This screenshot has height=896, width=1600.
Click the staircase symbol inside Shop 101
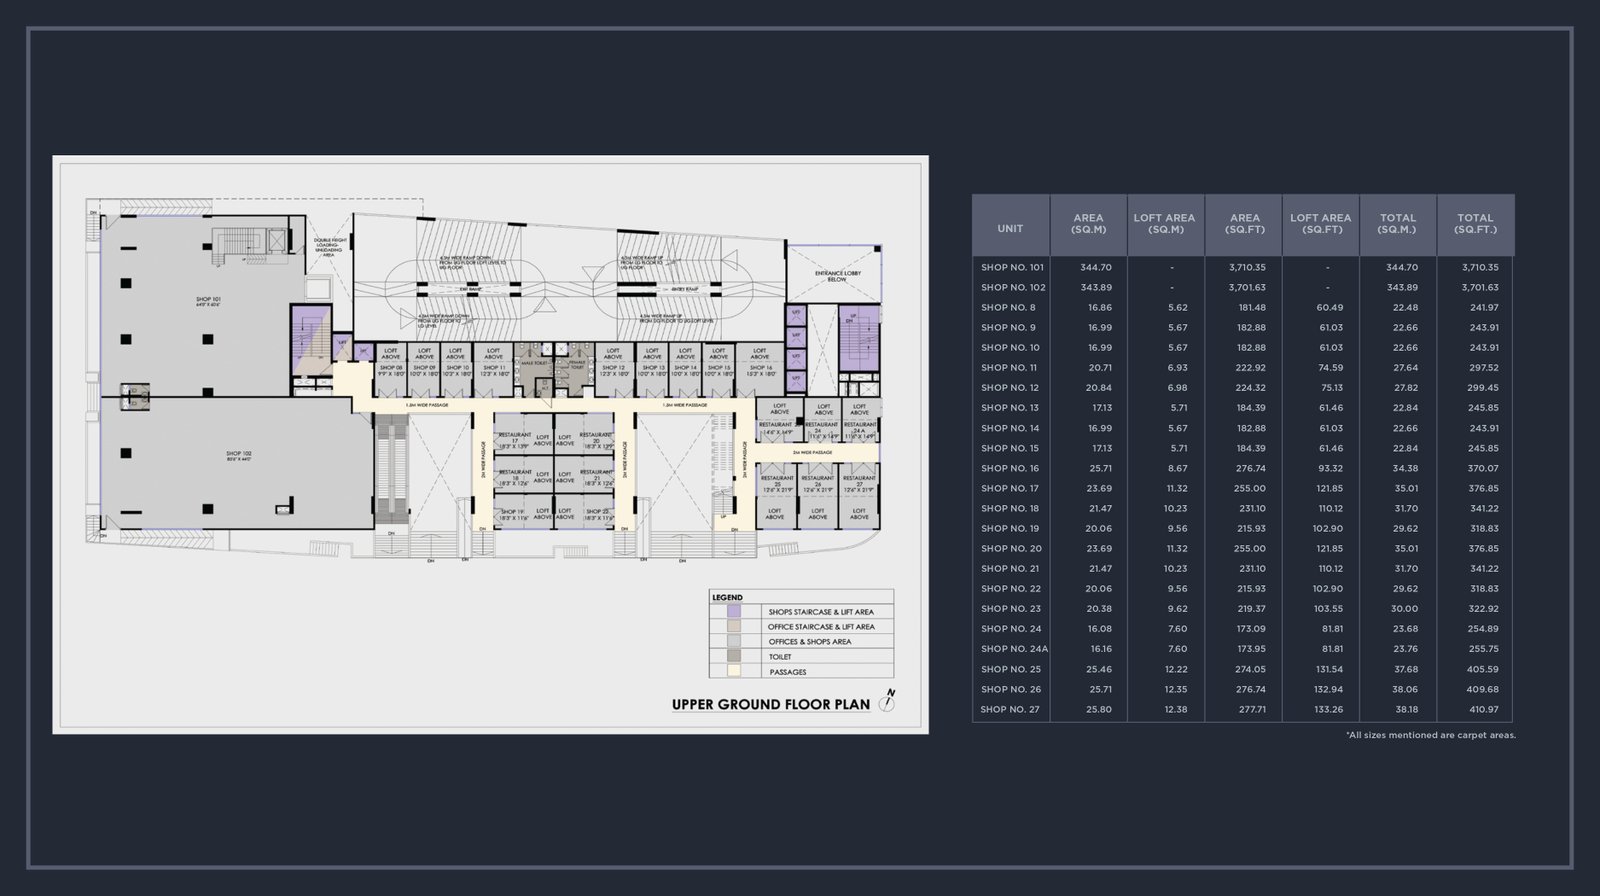(x=241, y=241)
